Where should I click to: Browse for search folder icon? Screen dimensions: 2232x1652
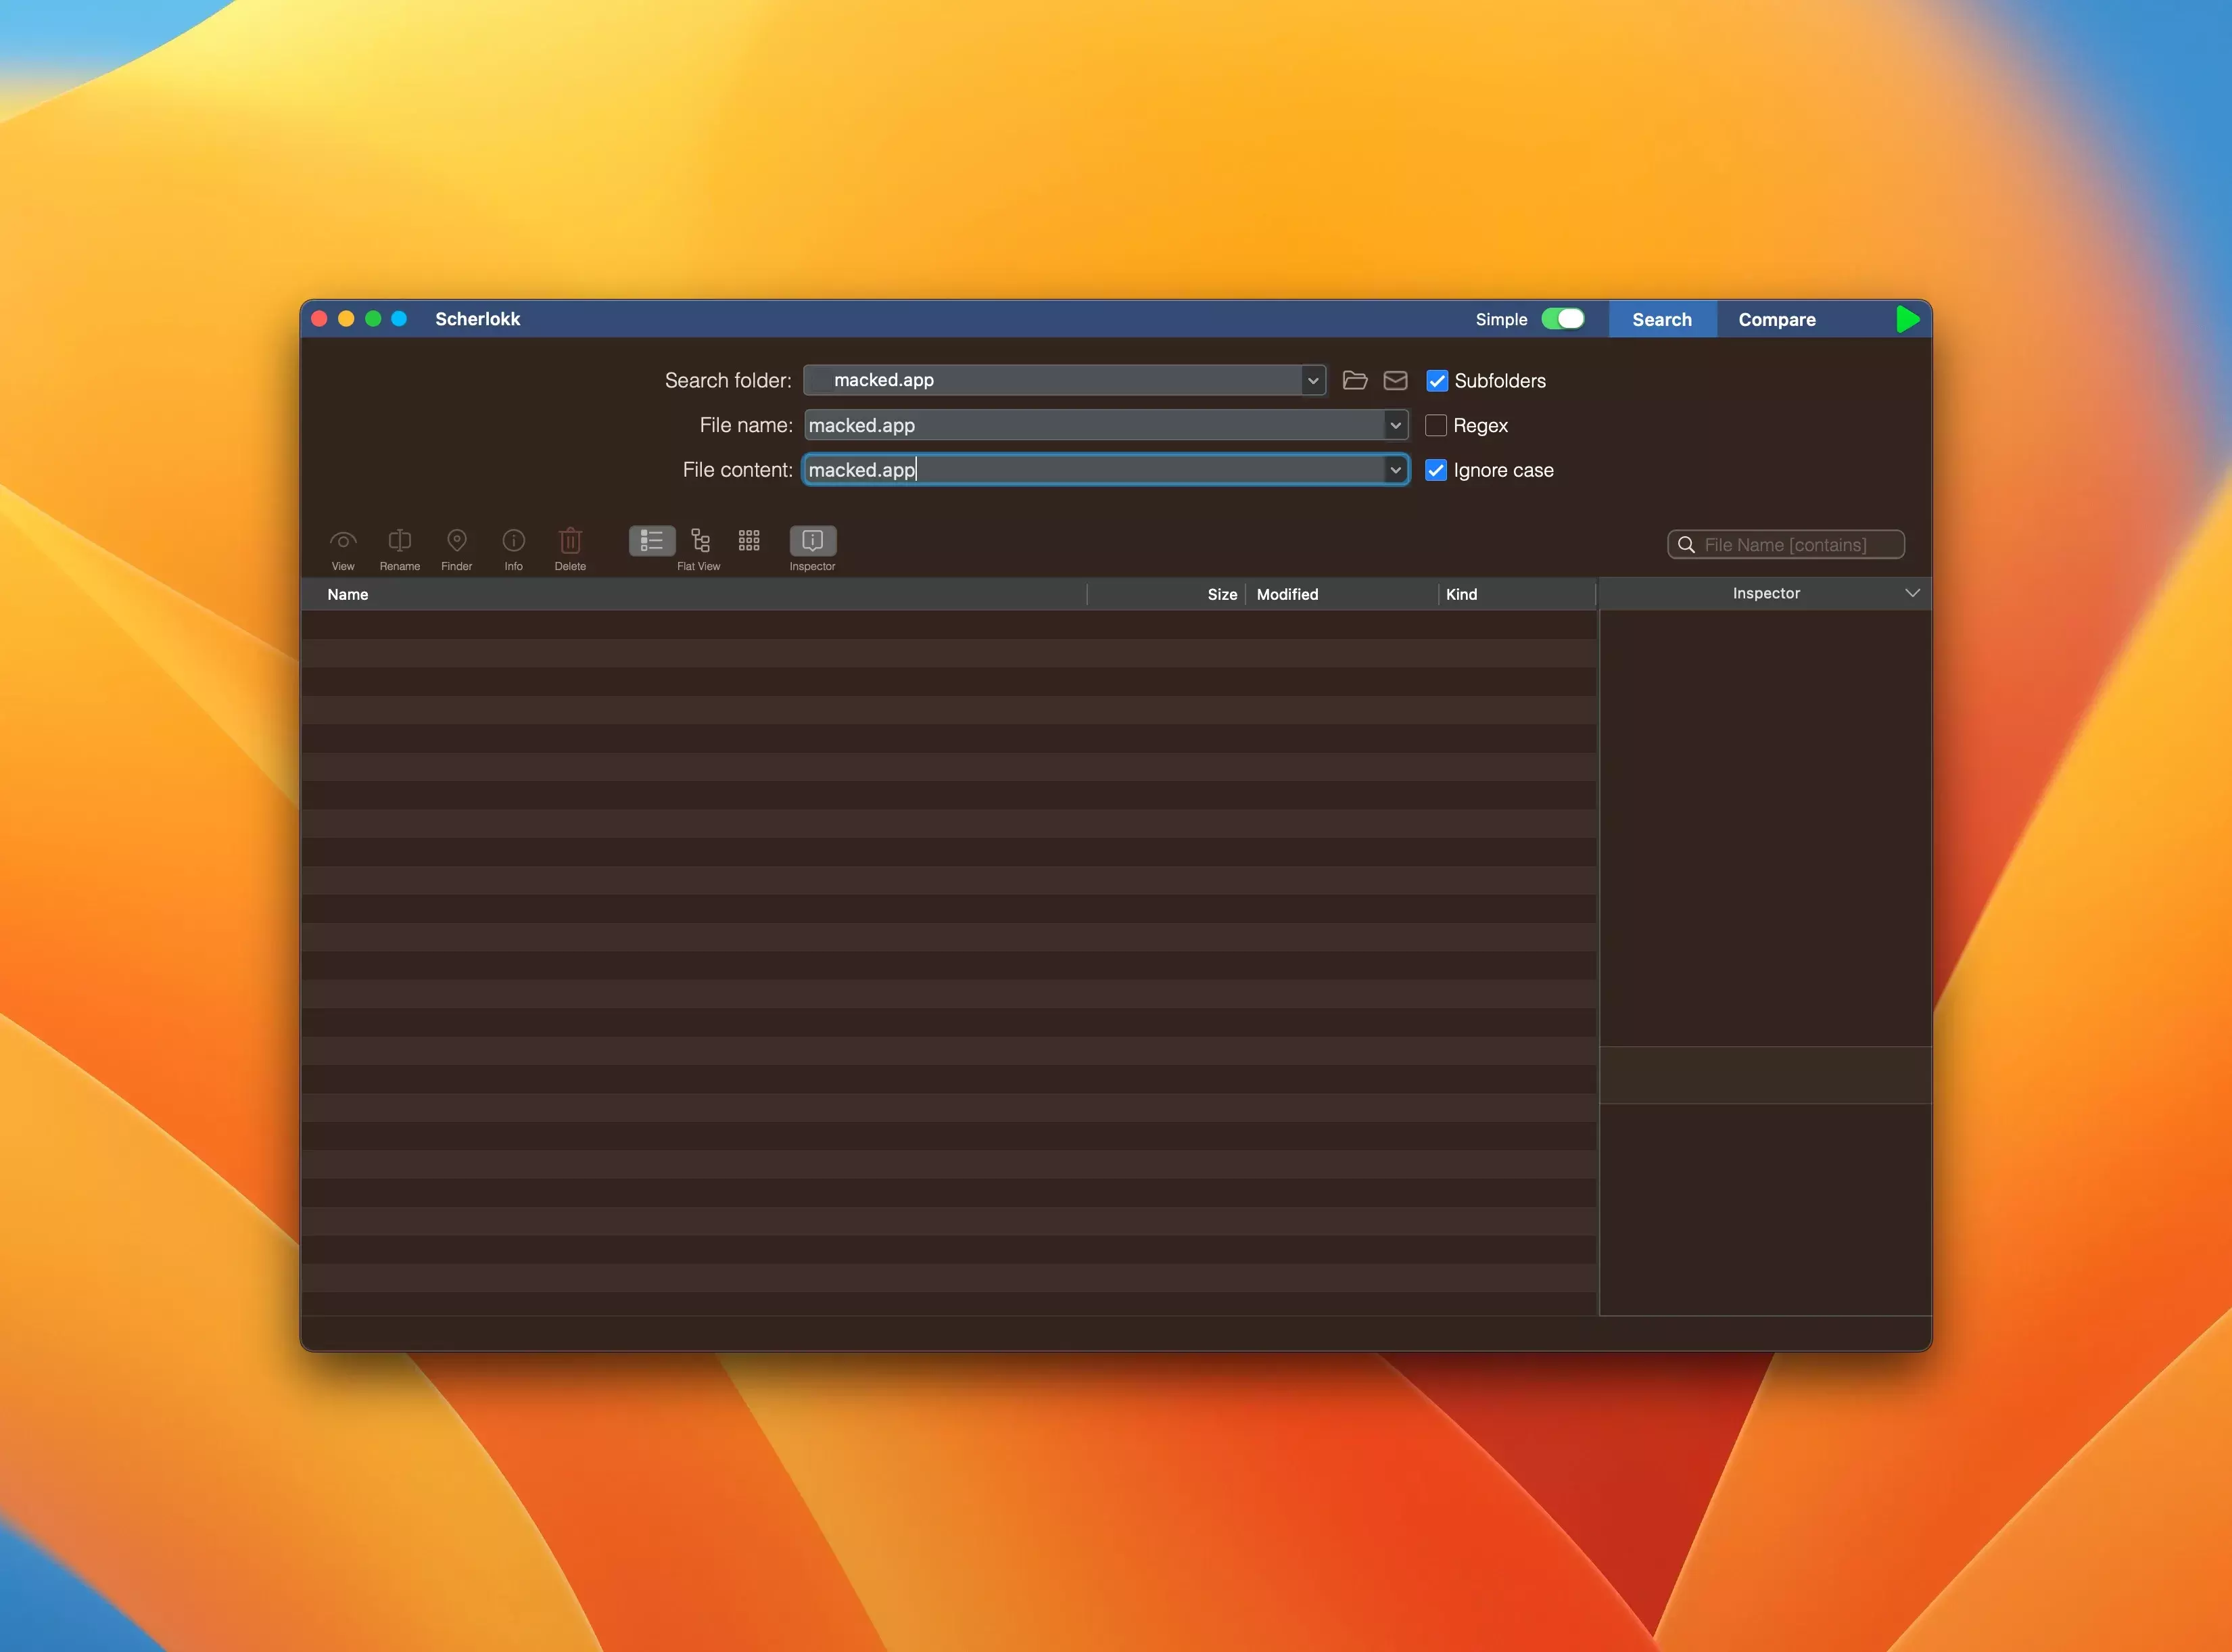point(1355,380)
